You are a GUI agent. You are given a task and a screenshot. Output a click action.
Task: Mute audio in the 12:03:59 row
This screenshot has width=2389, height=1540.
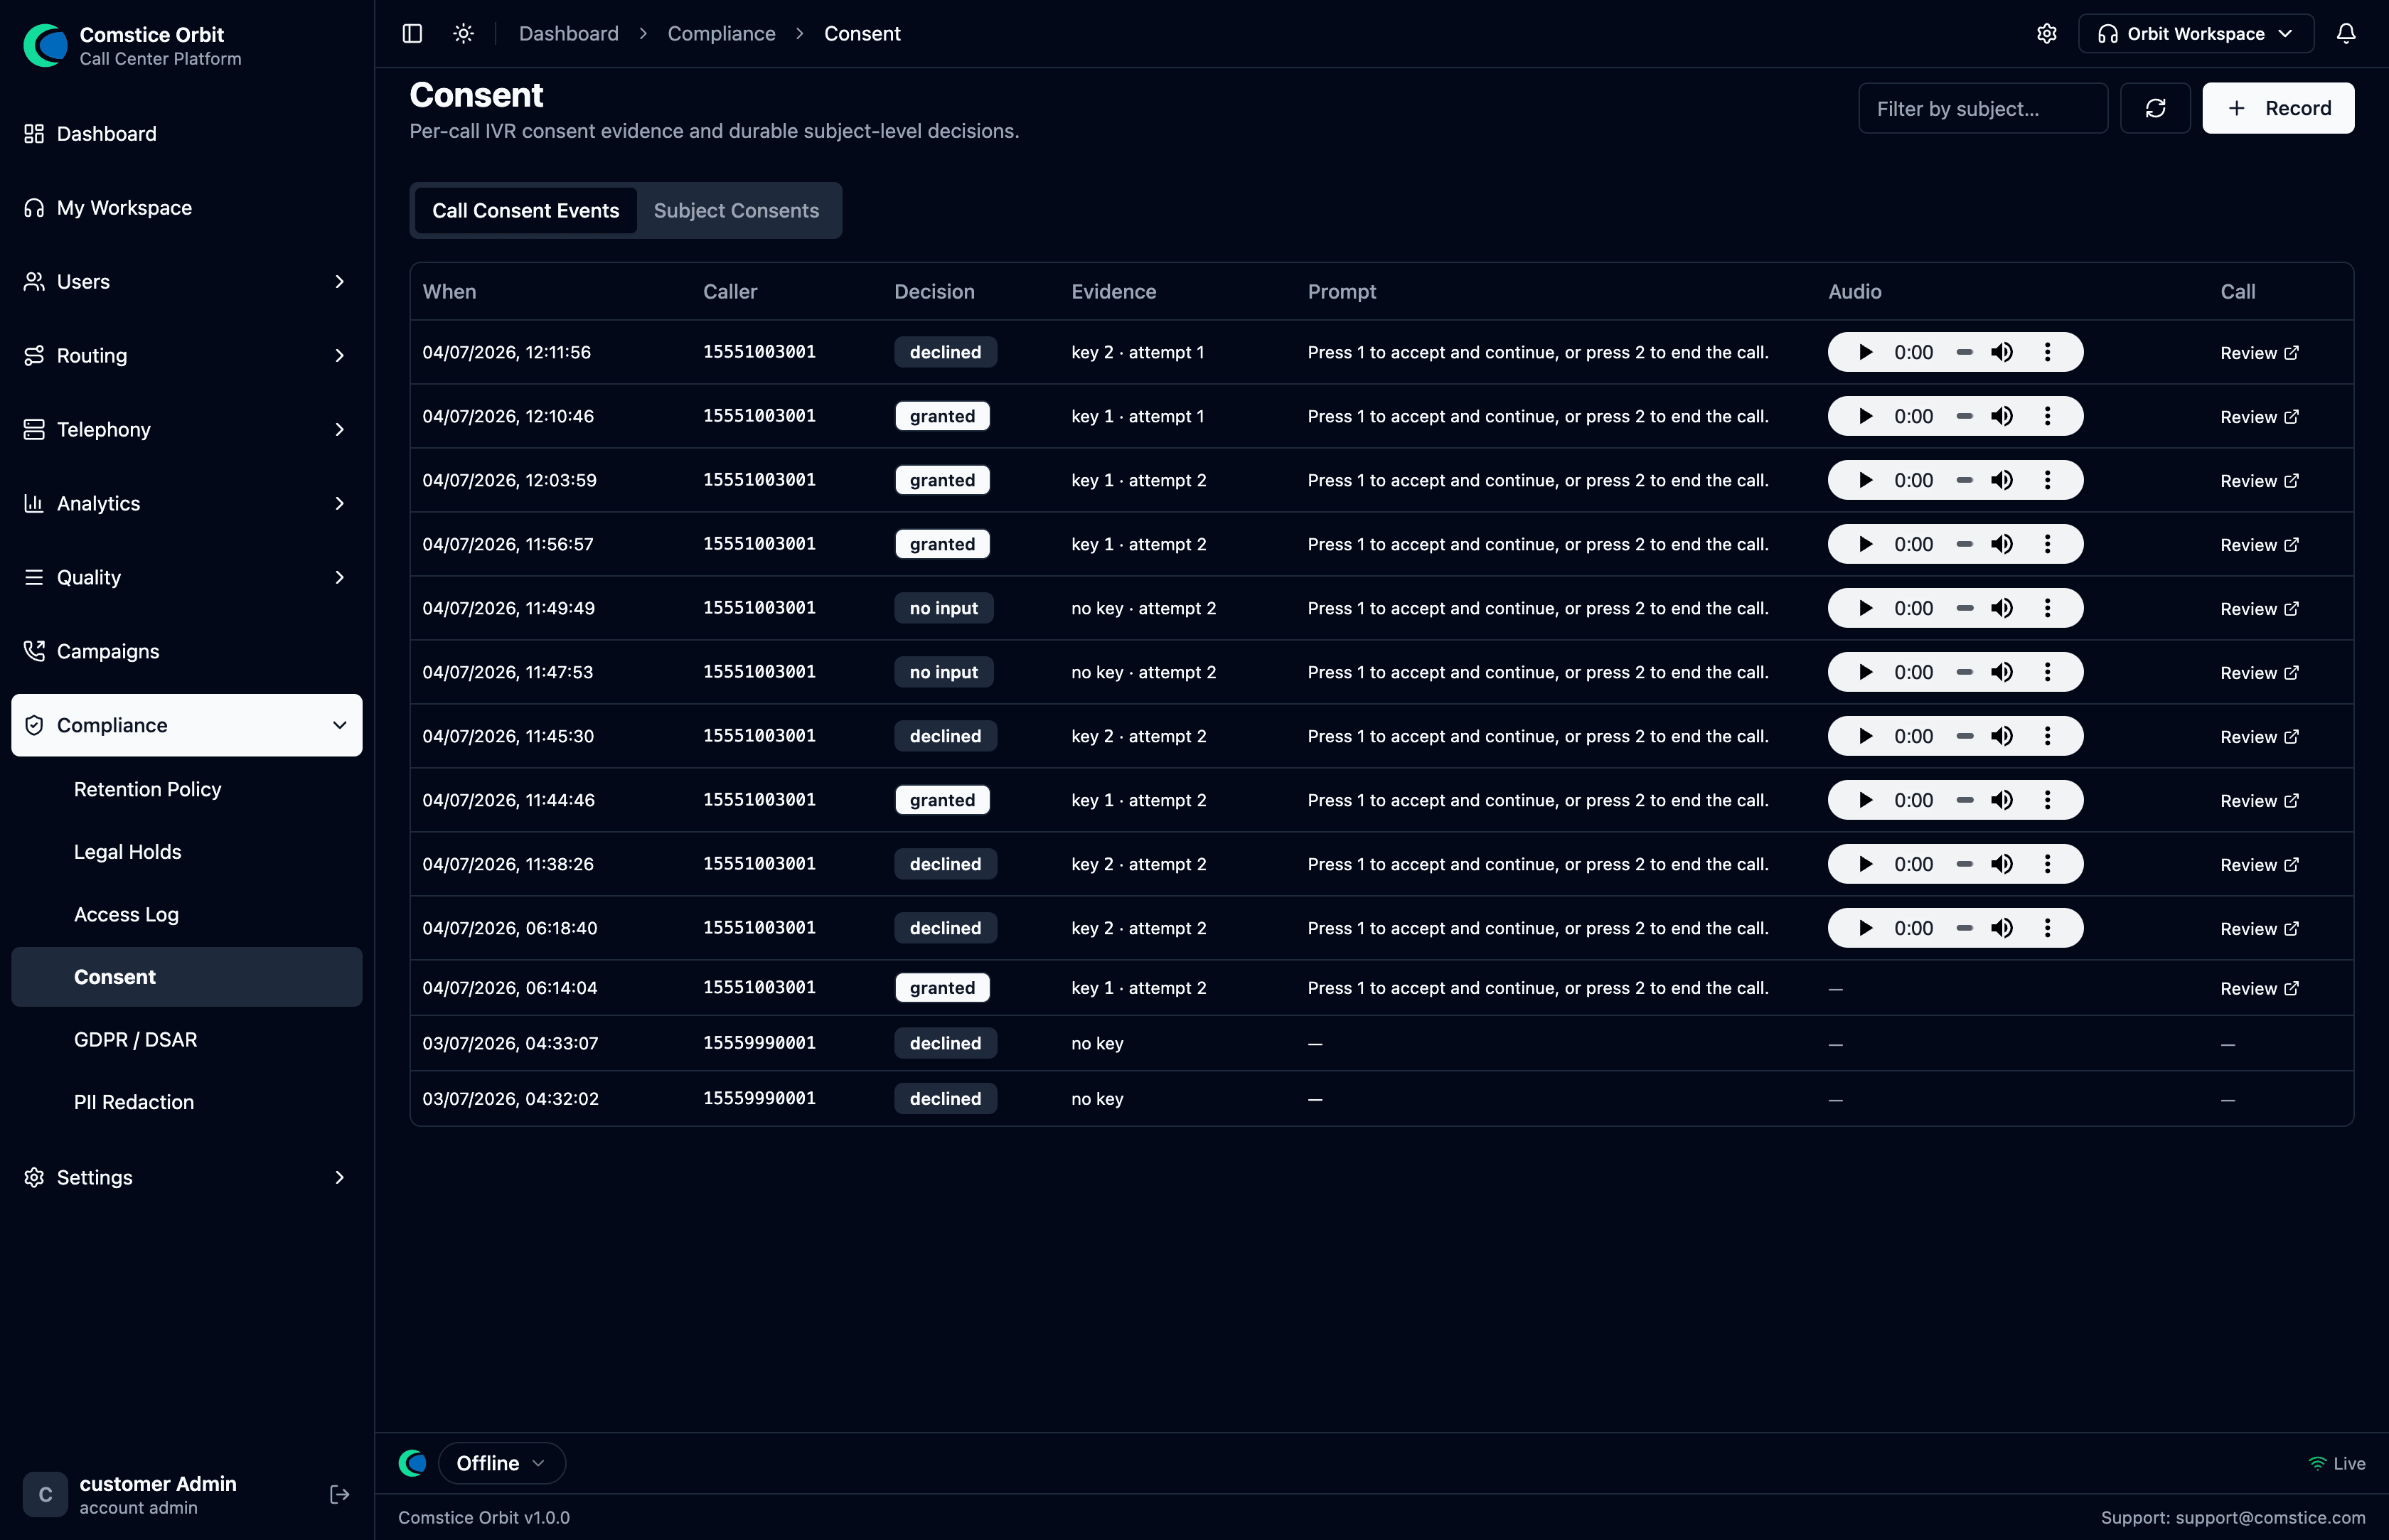coord(2002,480)
